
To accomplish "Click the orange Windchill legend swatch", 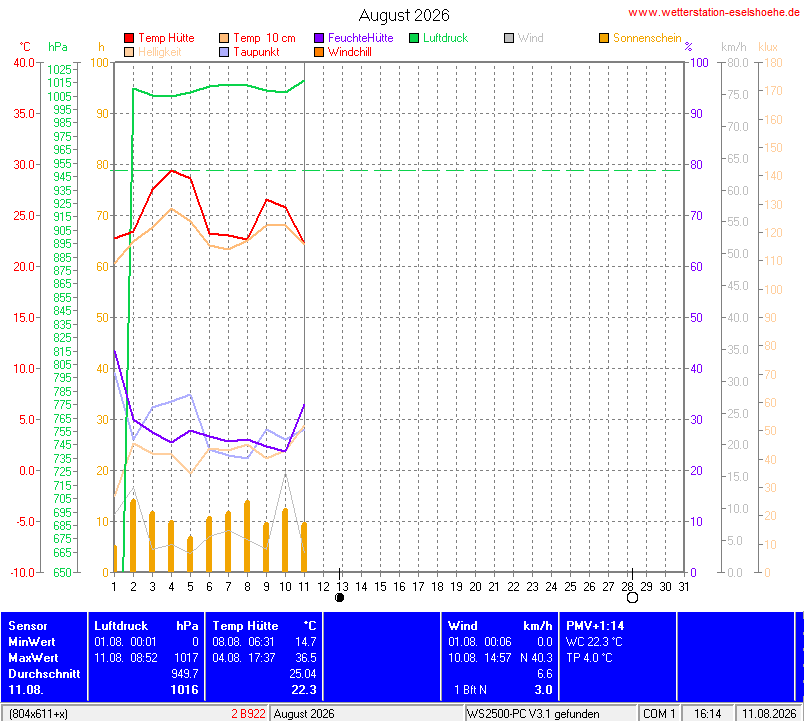I will (x=319, y=52).
